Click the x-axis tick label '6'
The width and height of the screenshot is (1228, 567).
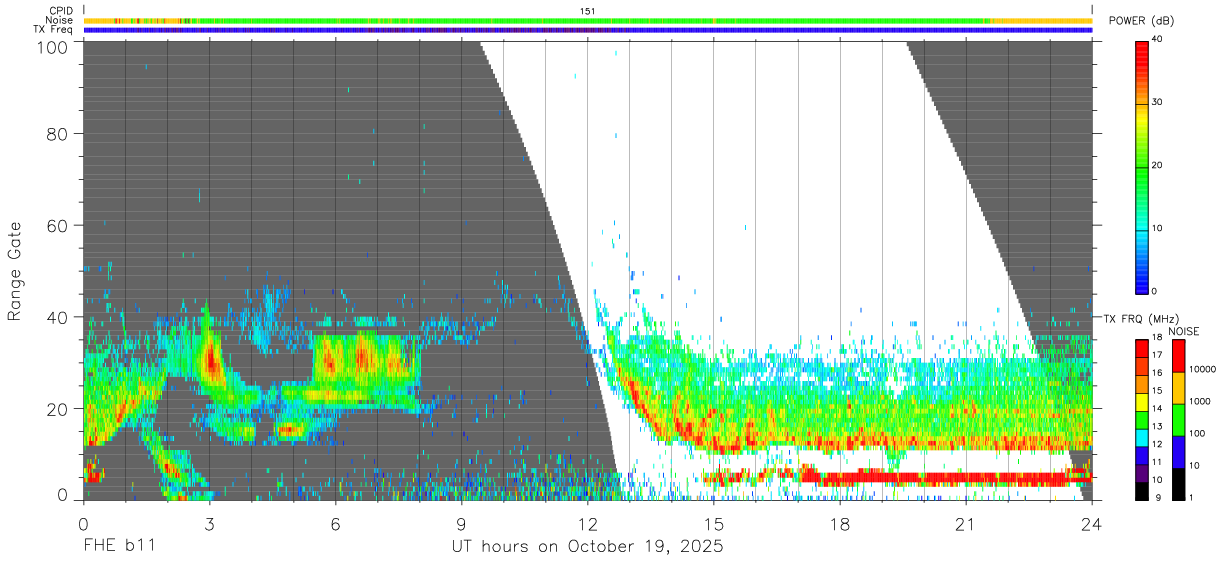tap(335, 524)
